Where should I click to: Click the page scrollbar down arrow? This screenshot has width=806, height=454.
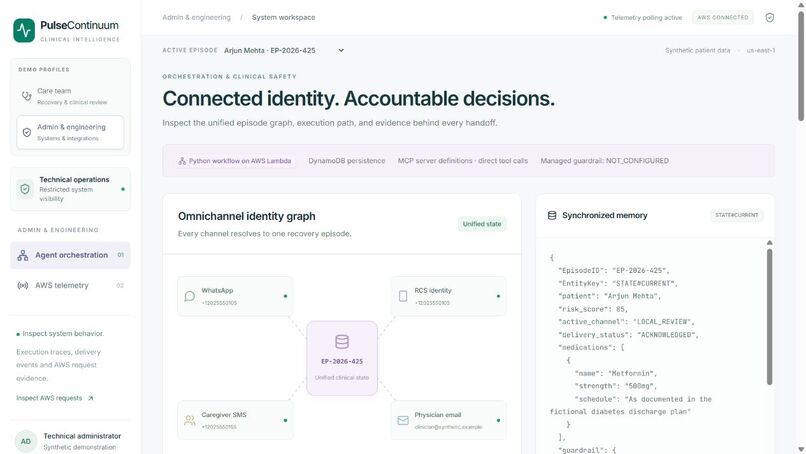[801, 449]
